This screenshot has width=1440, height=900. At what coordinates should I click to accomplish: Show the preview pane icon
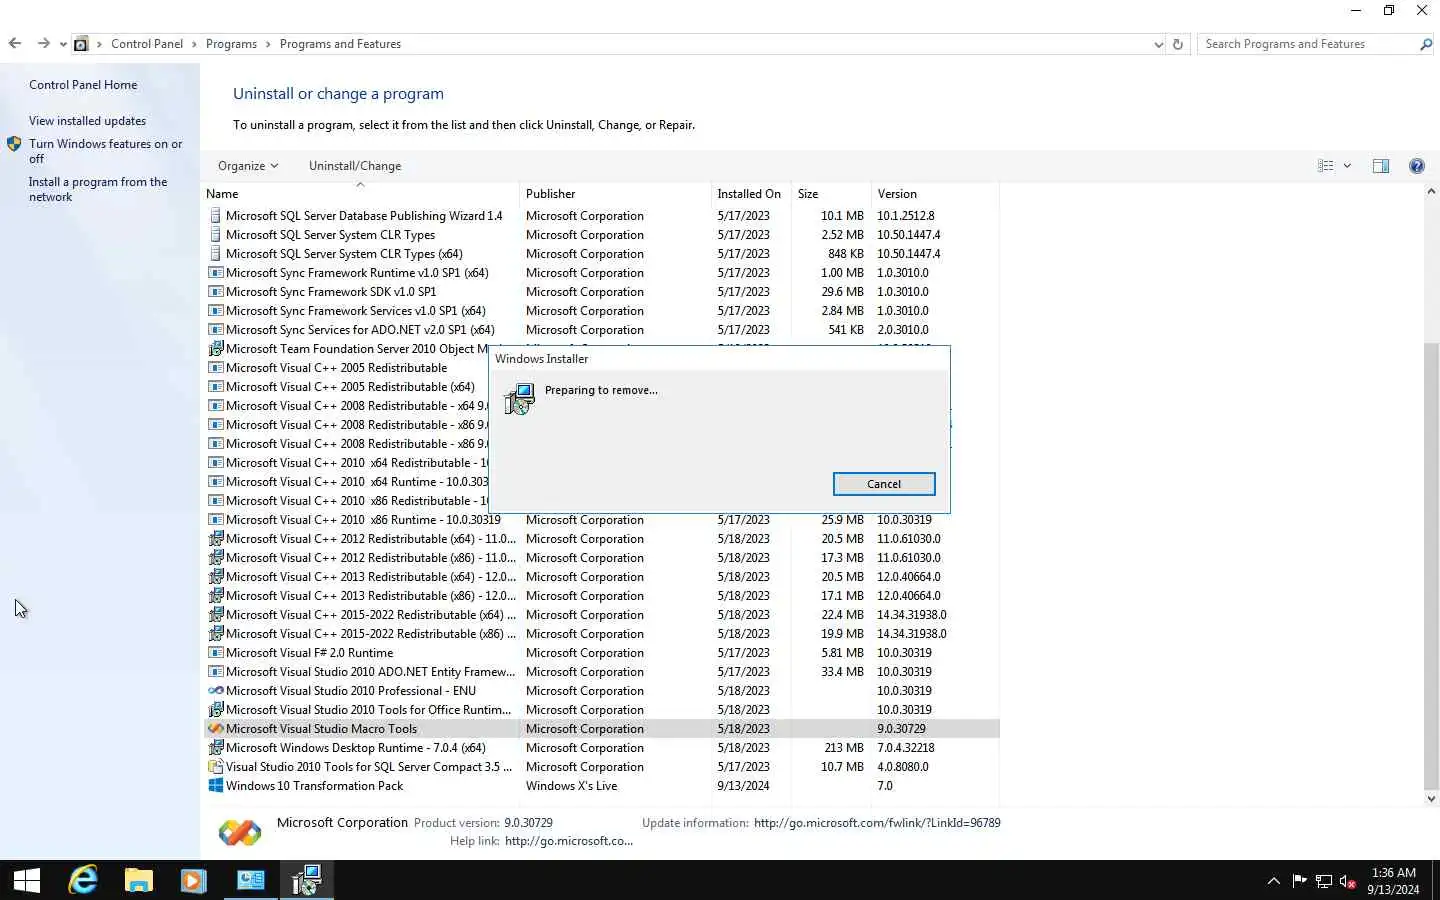coord(1381,166)
